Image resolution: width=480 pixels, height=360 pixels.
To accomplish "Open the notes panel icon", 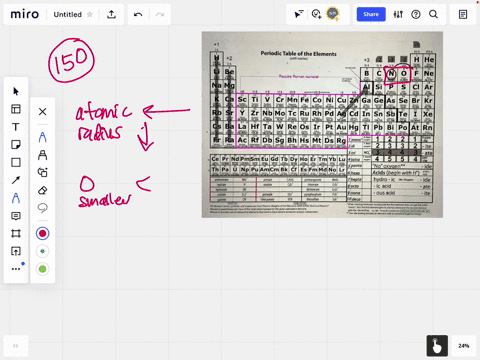I will (463, 14).
